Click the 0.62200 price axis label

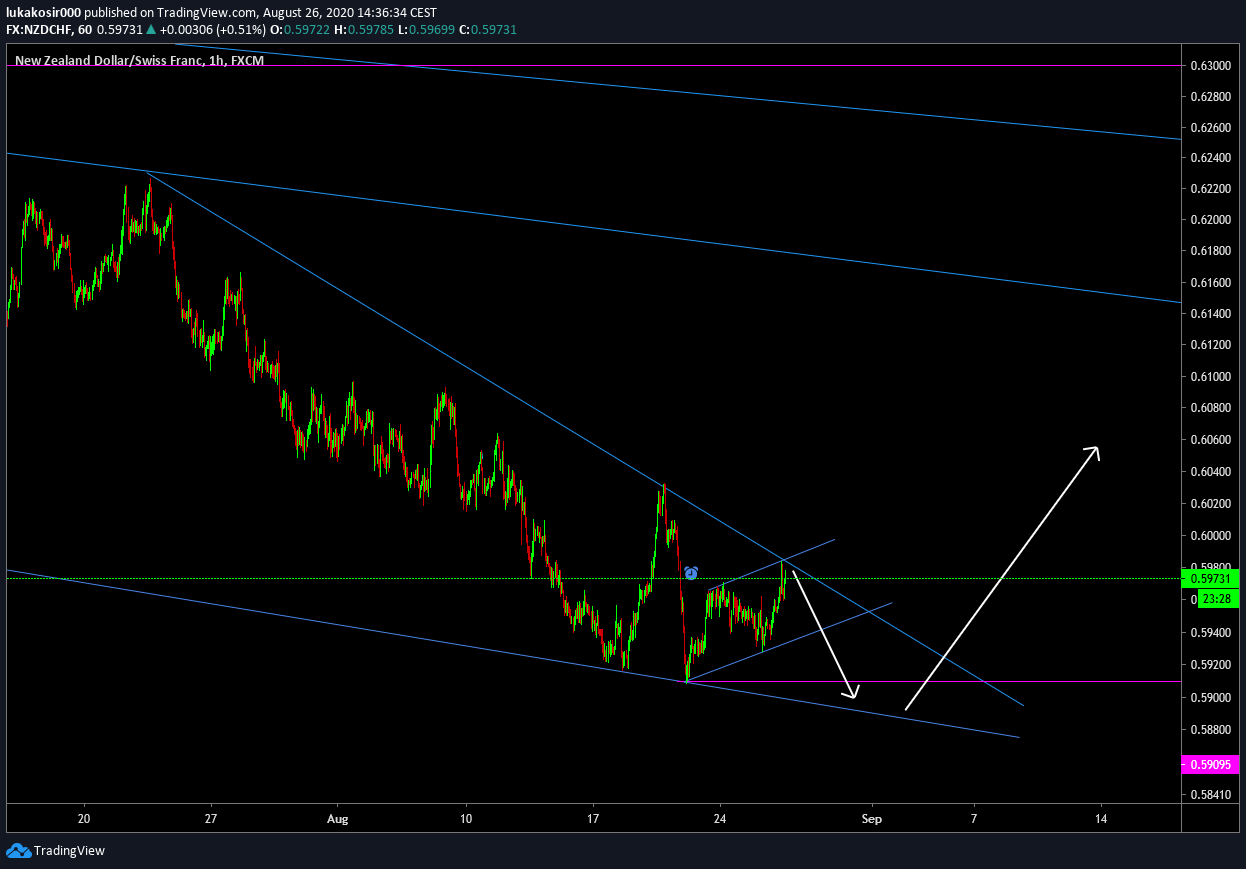[x=1210, y=189]
